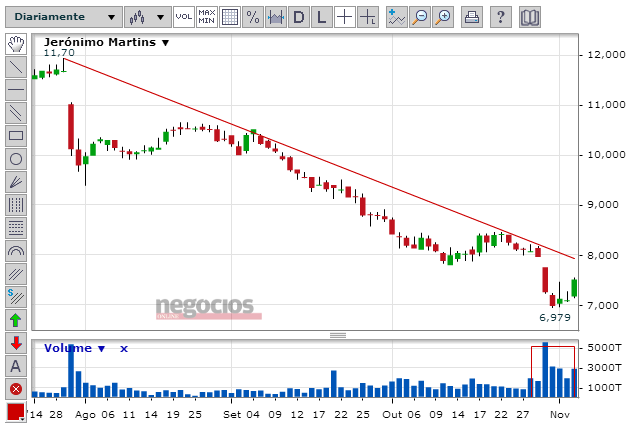Click the compare chart icon in toolbar
635x428 pixels.
click(x=276, y=17)
